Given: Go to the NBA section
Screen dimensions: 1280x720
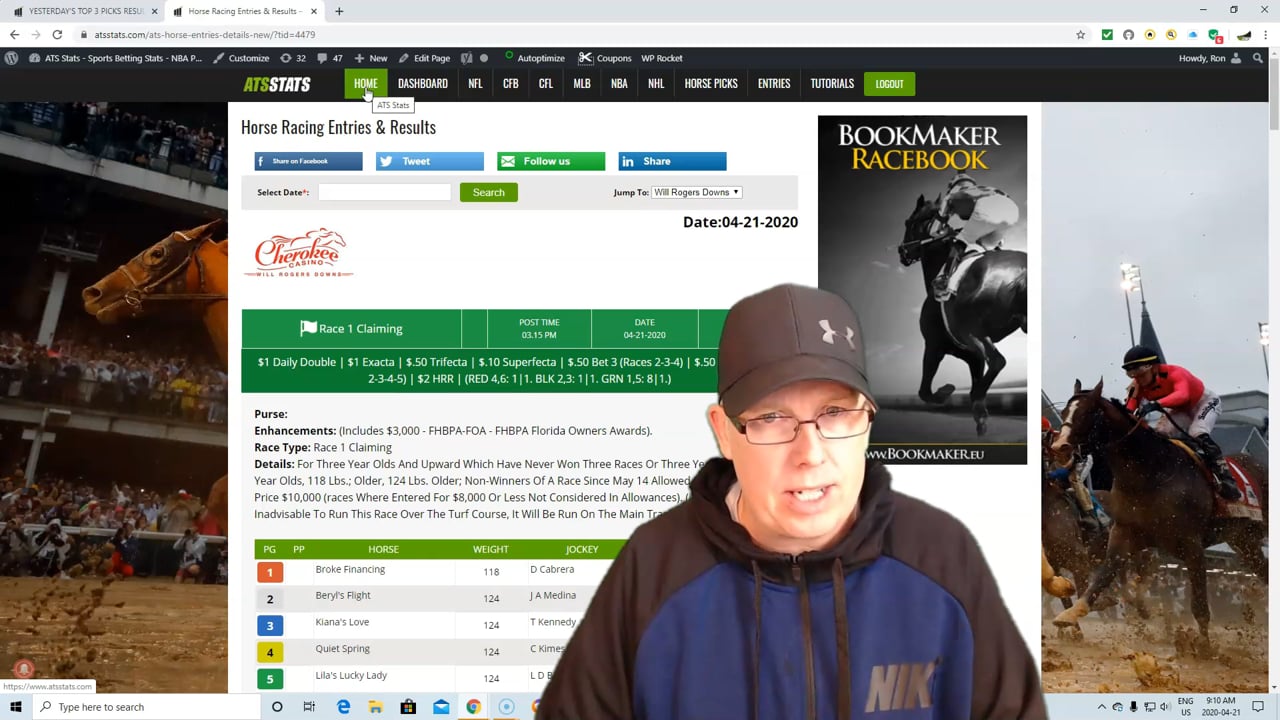Looking at the screenshot, I should pyautogui.click(x=619, y=84).
